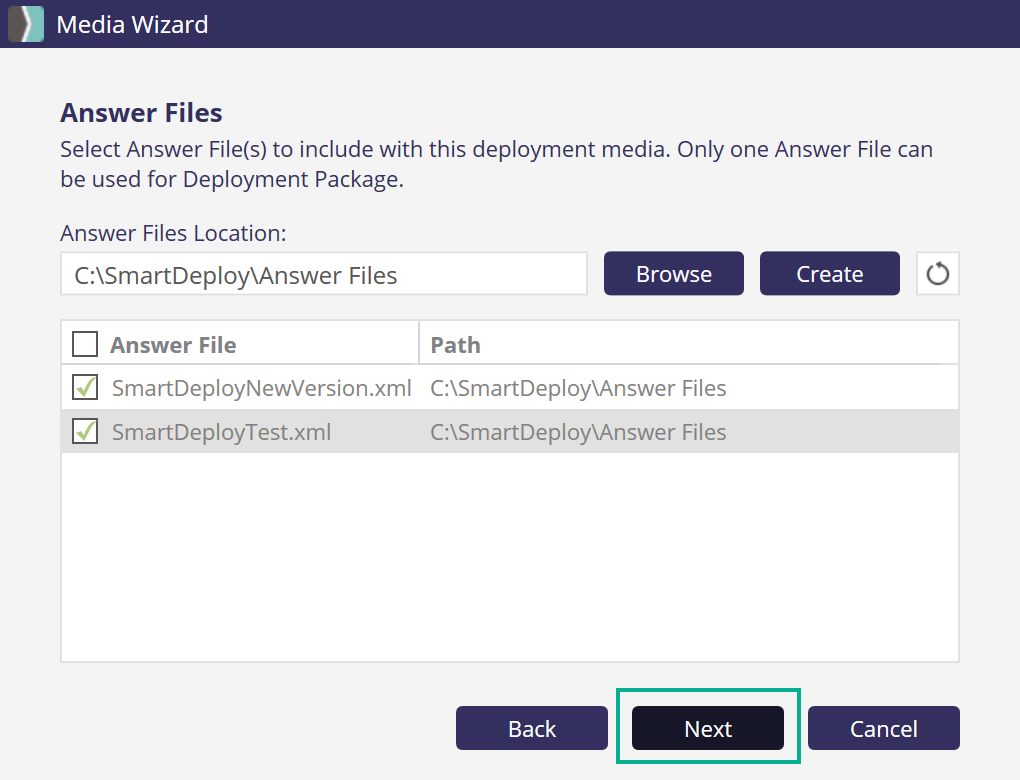Proceed by clicking Next
1020x780 pixels.
click(708, 728)
